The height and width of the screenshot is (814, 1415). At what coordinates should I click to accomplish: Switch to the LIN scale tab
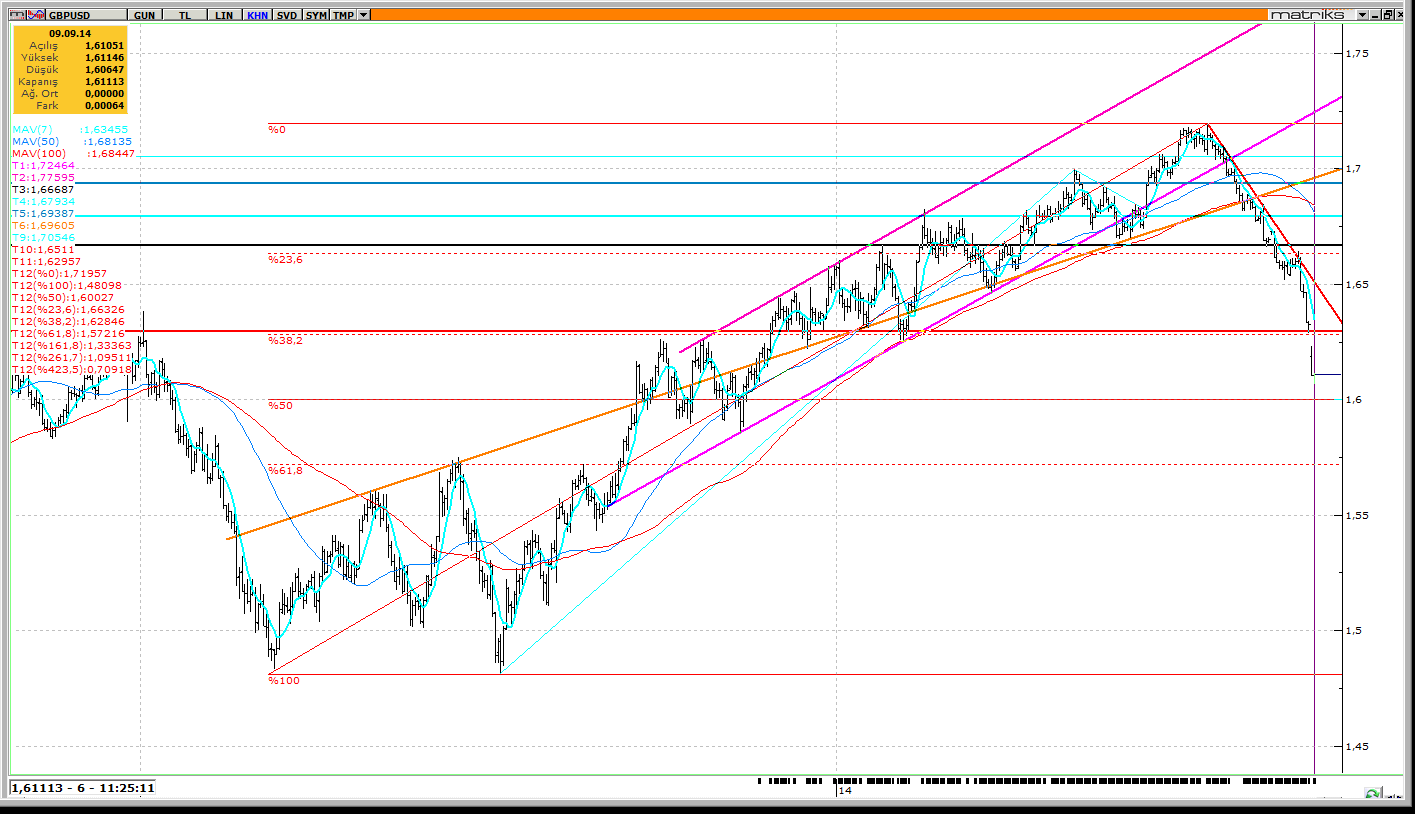225,15
